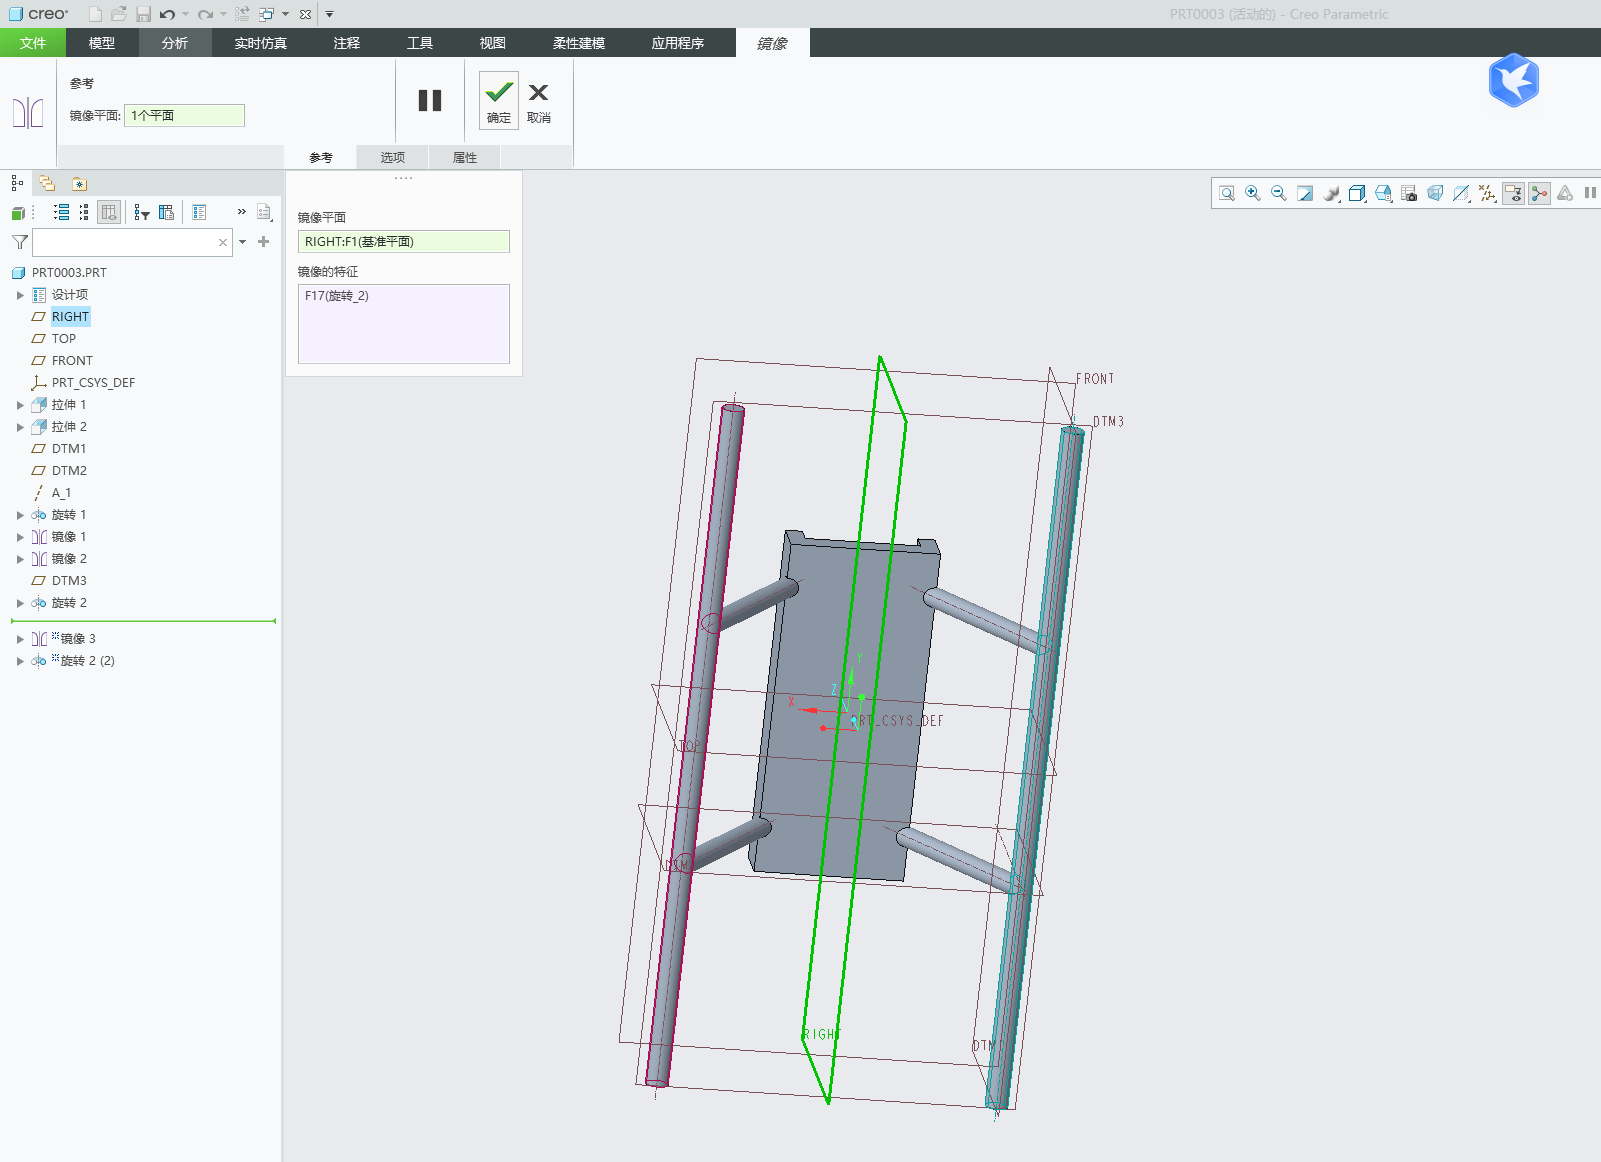This screenshot has height=1162, width=1601.
Task: Select the DTM3 plane in model tree
Action: tap(69, 581)
